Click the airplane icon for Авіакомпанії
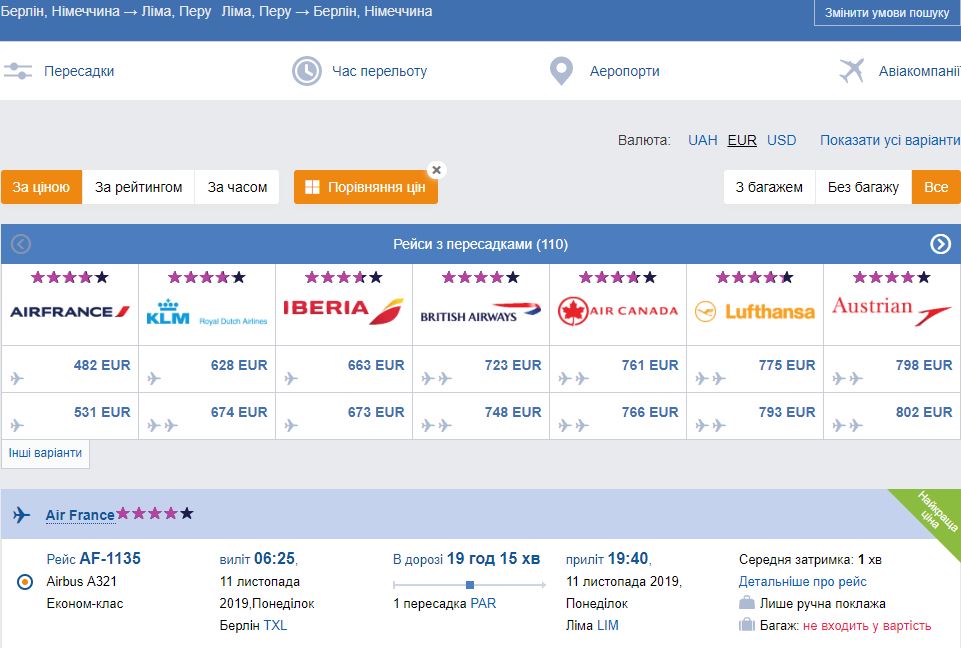The image size is (961, 648). pyautogui.click(x=852, y=71)
